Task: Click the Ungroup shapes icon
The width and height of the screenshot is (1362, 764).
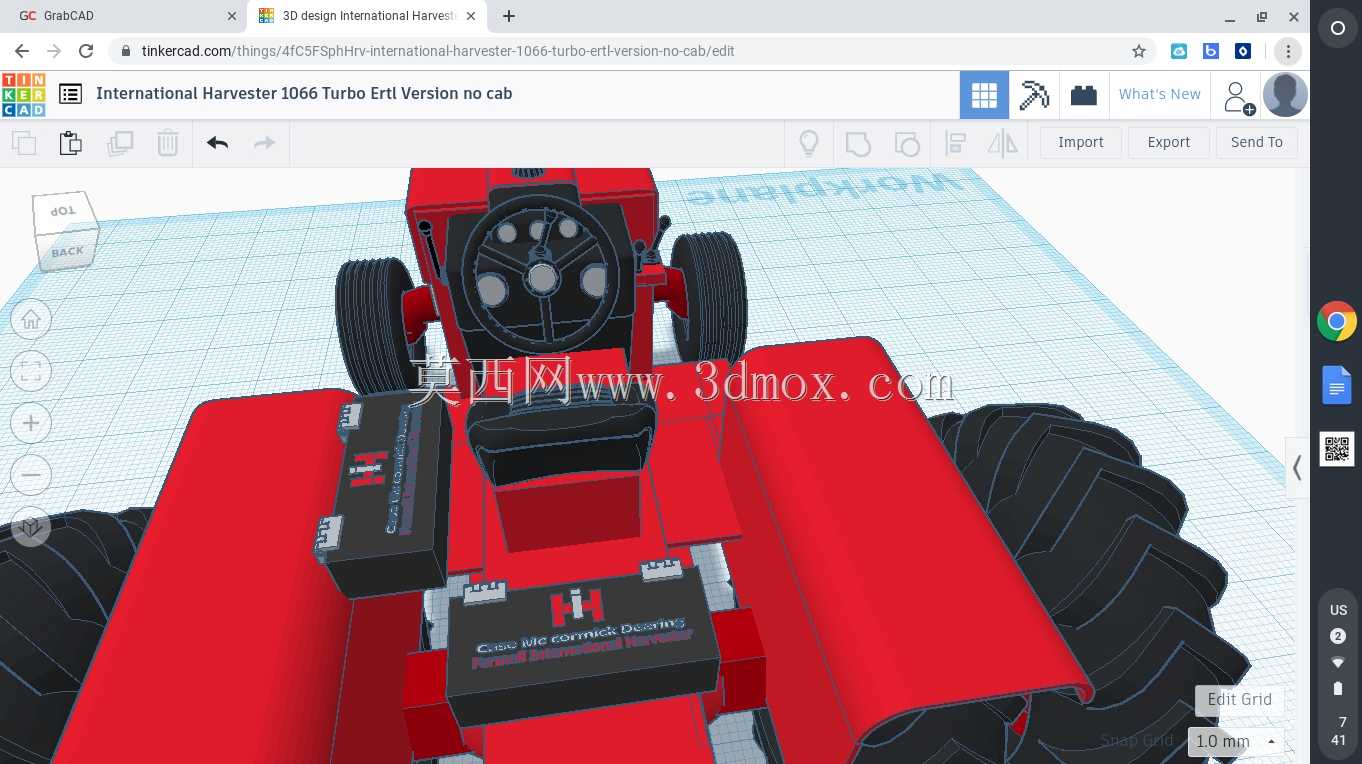Action: coord(906,143)
